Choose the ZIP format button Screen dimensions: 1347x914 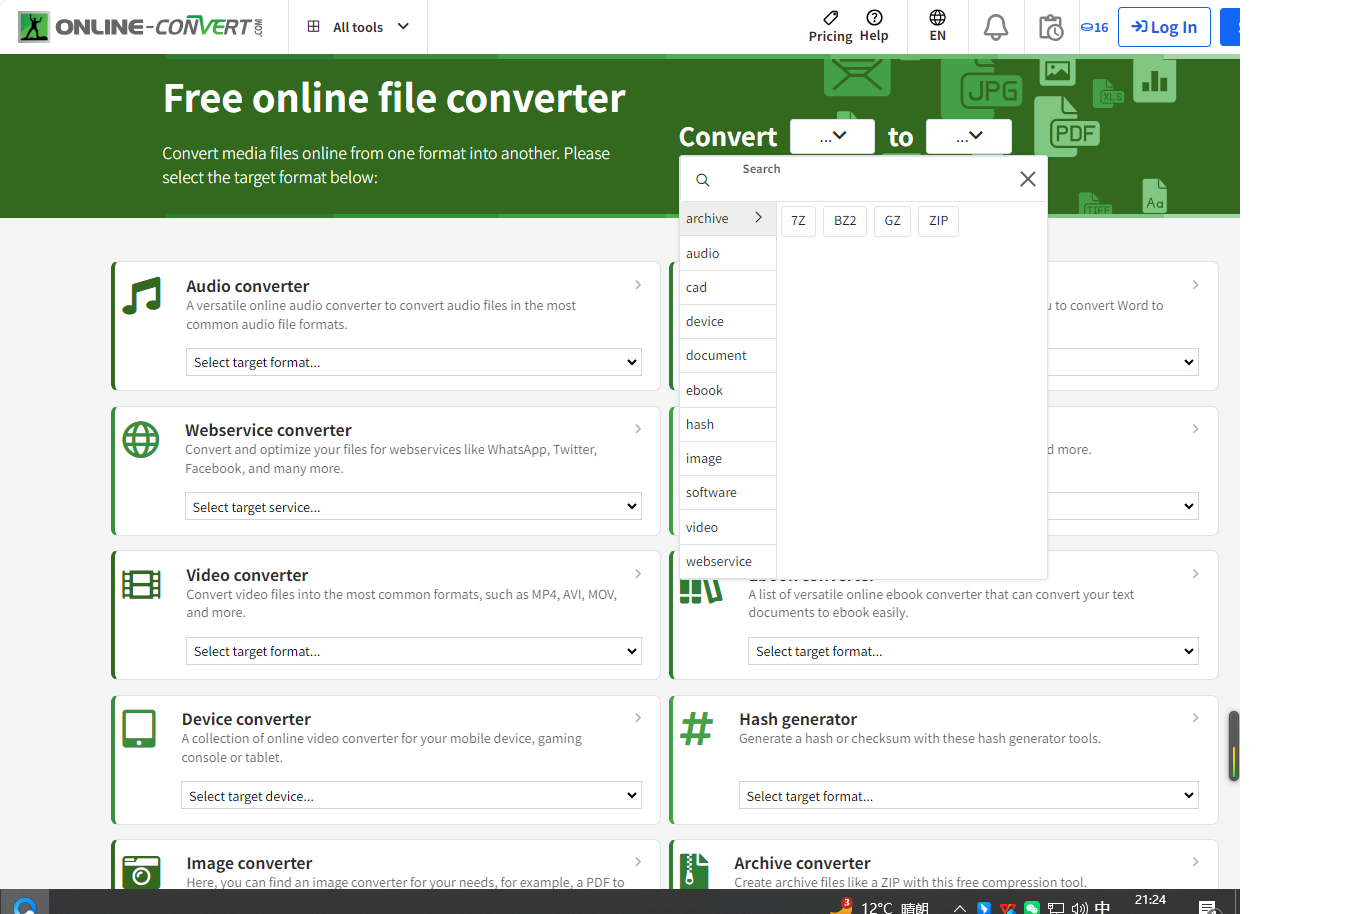pos(938,221)
